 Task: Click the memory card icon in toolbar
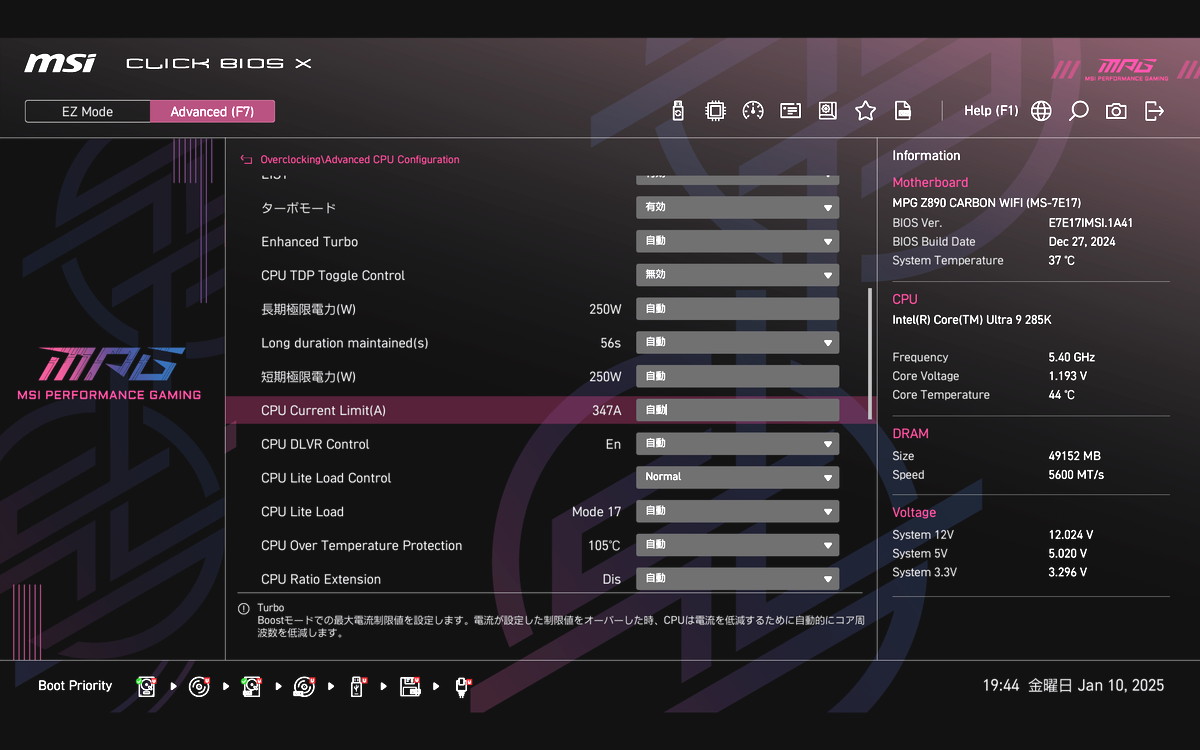(x=790, y=111)
